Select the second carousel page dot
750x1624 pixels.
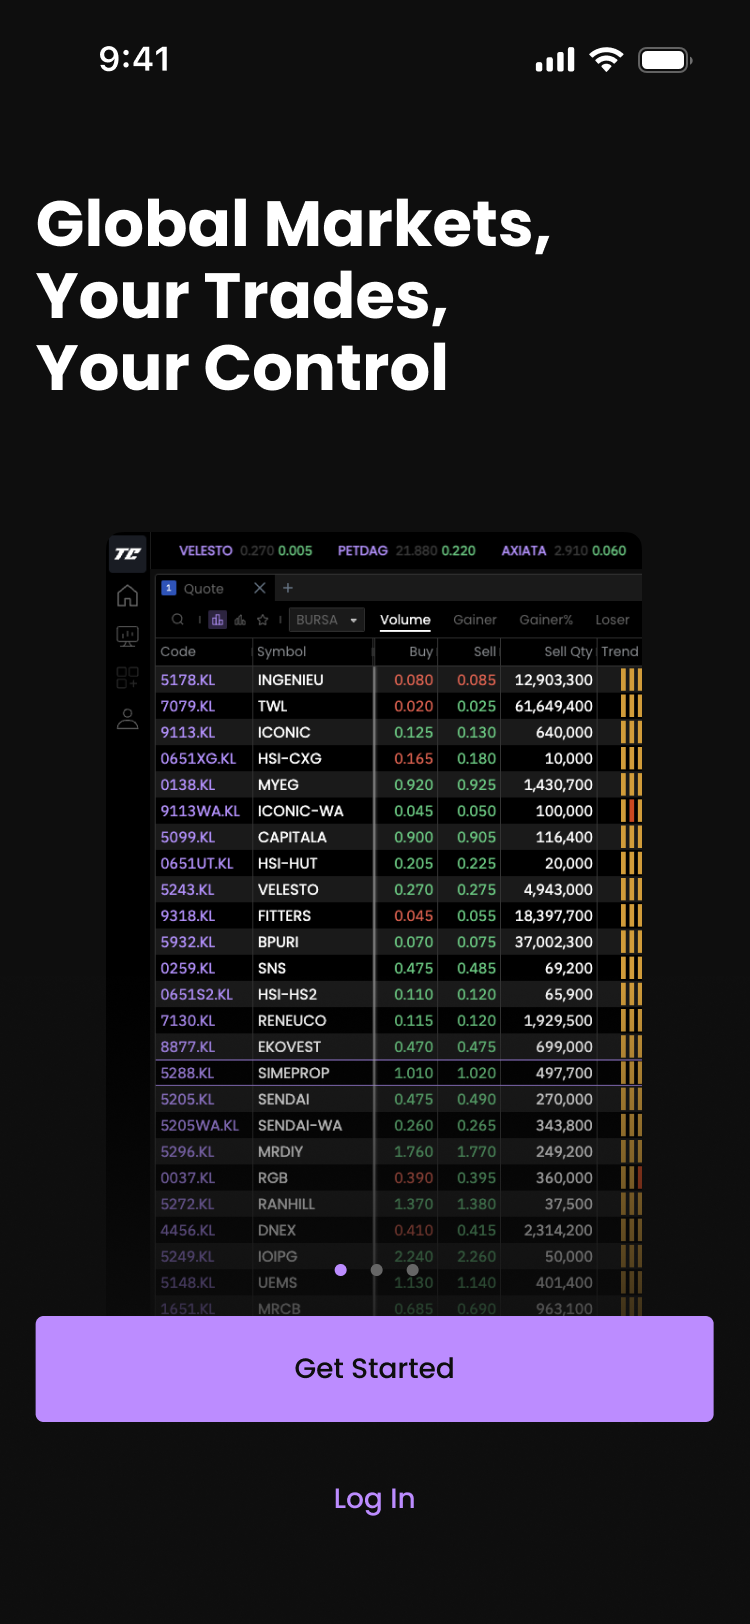coord(376,1270)
